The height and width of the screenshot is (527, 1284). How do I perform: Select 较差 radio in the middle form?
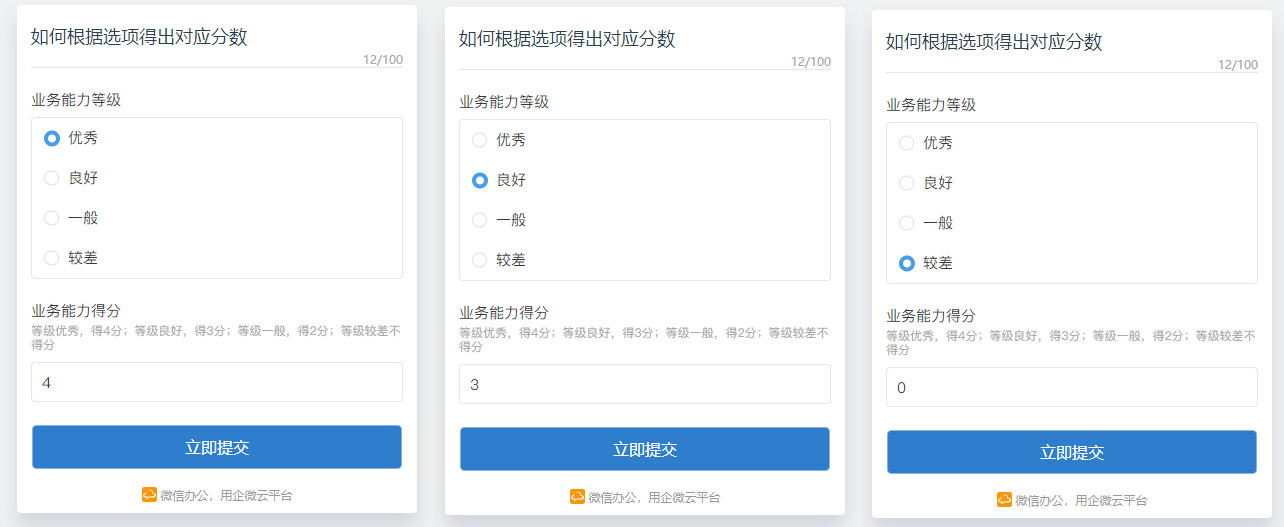tap(480, 260)
